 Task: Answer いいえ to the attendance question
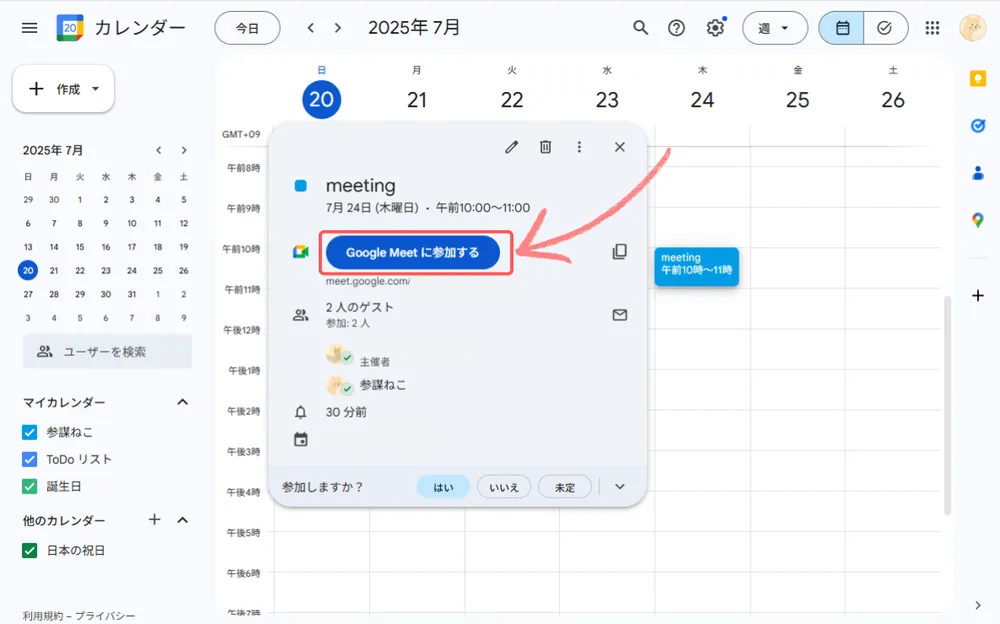pyautogui.click(x=504, y=487)
